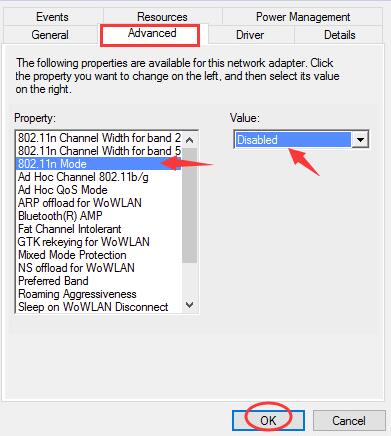Image resolution: width=391 pixels, height=436 pixels.
Task: Confirm changes with the OK button
Action: pos(268,420)
